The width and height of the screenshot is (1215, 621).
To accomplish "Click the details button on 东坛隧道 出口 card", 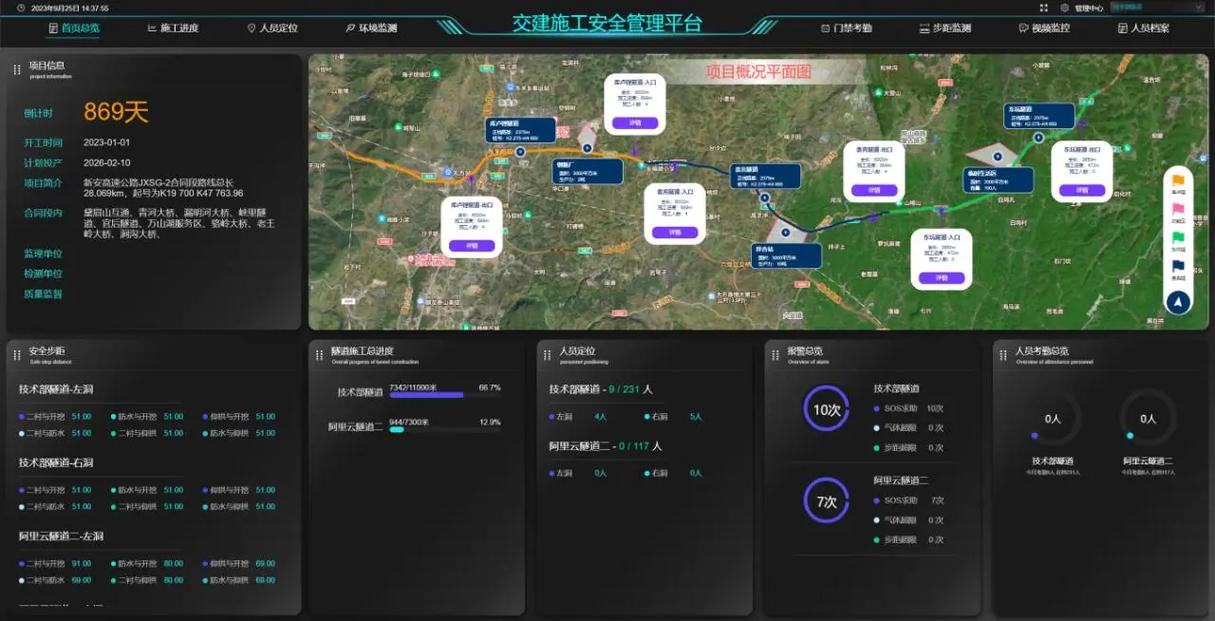I will [x=1082, y=189].
